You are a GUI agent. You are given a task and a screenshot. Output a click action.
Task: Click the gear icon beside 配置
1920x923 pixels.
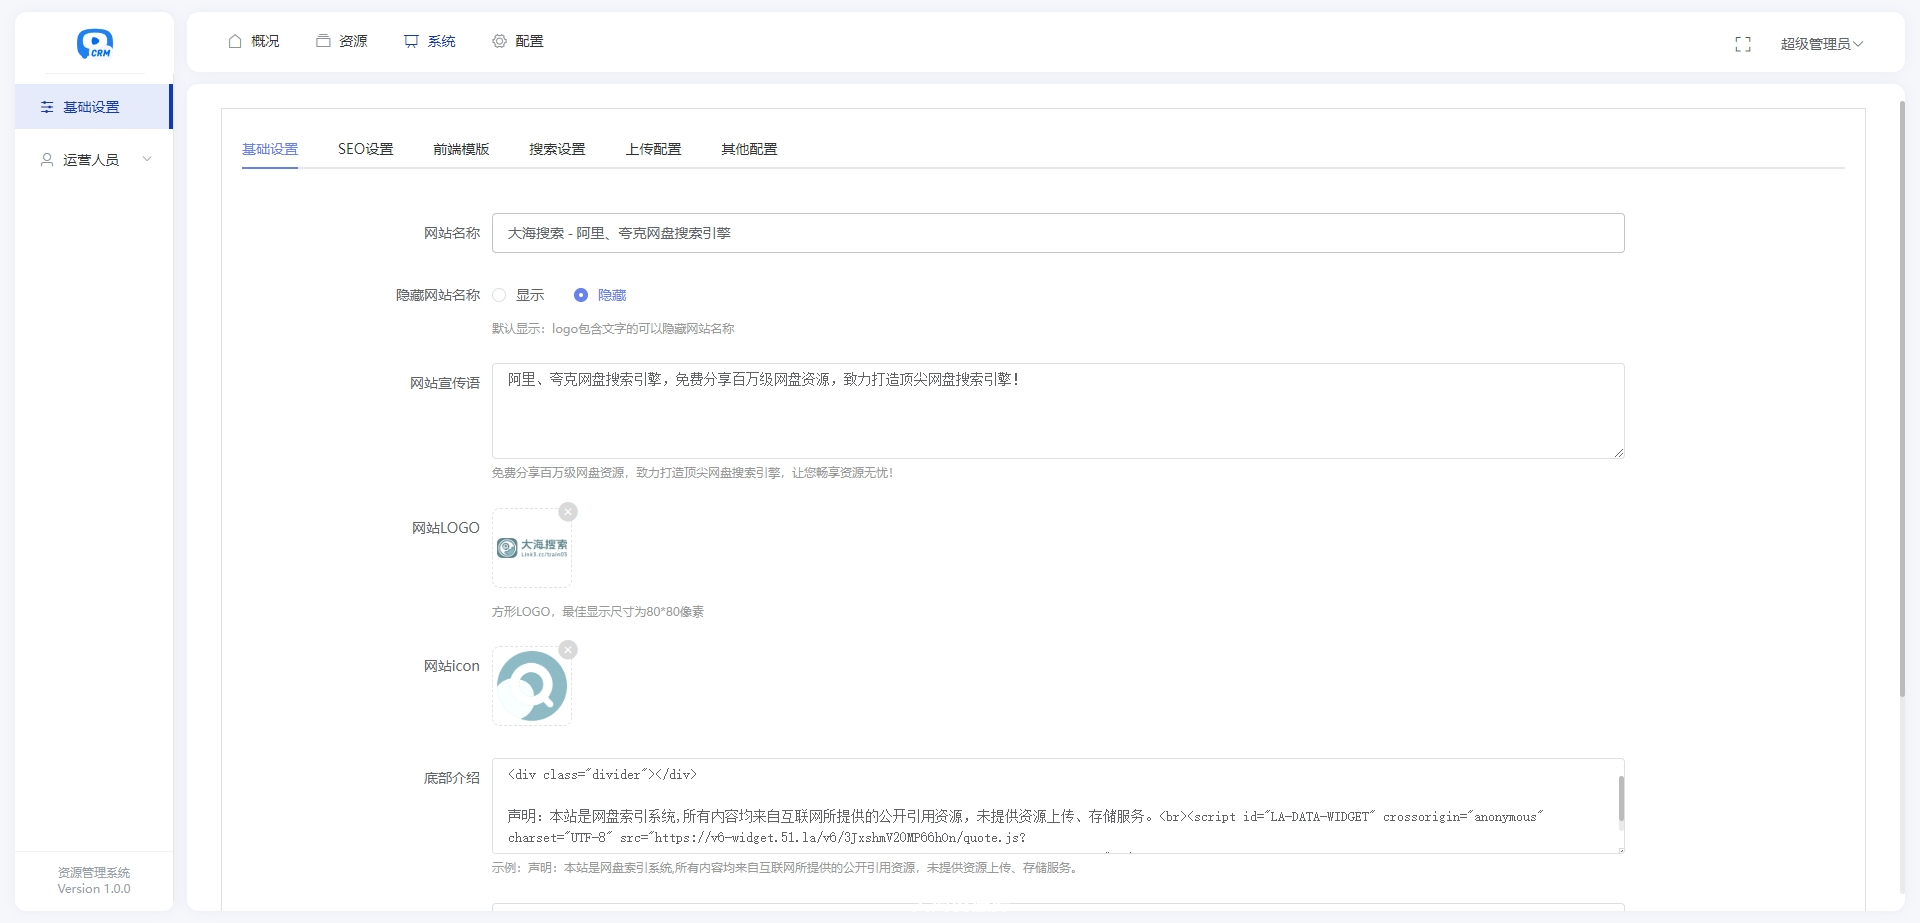click(499, 41)
